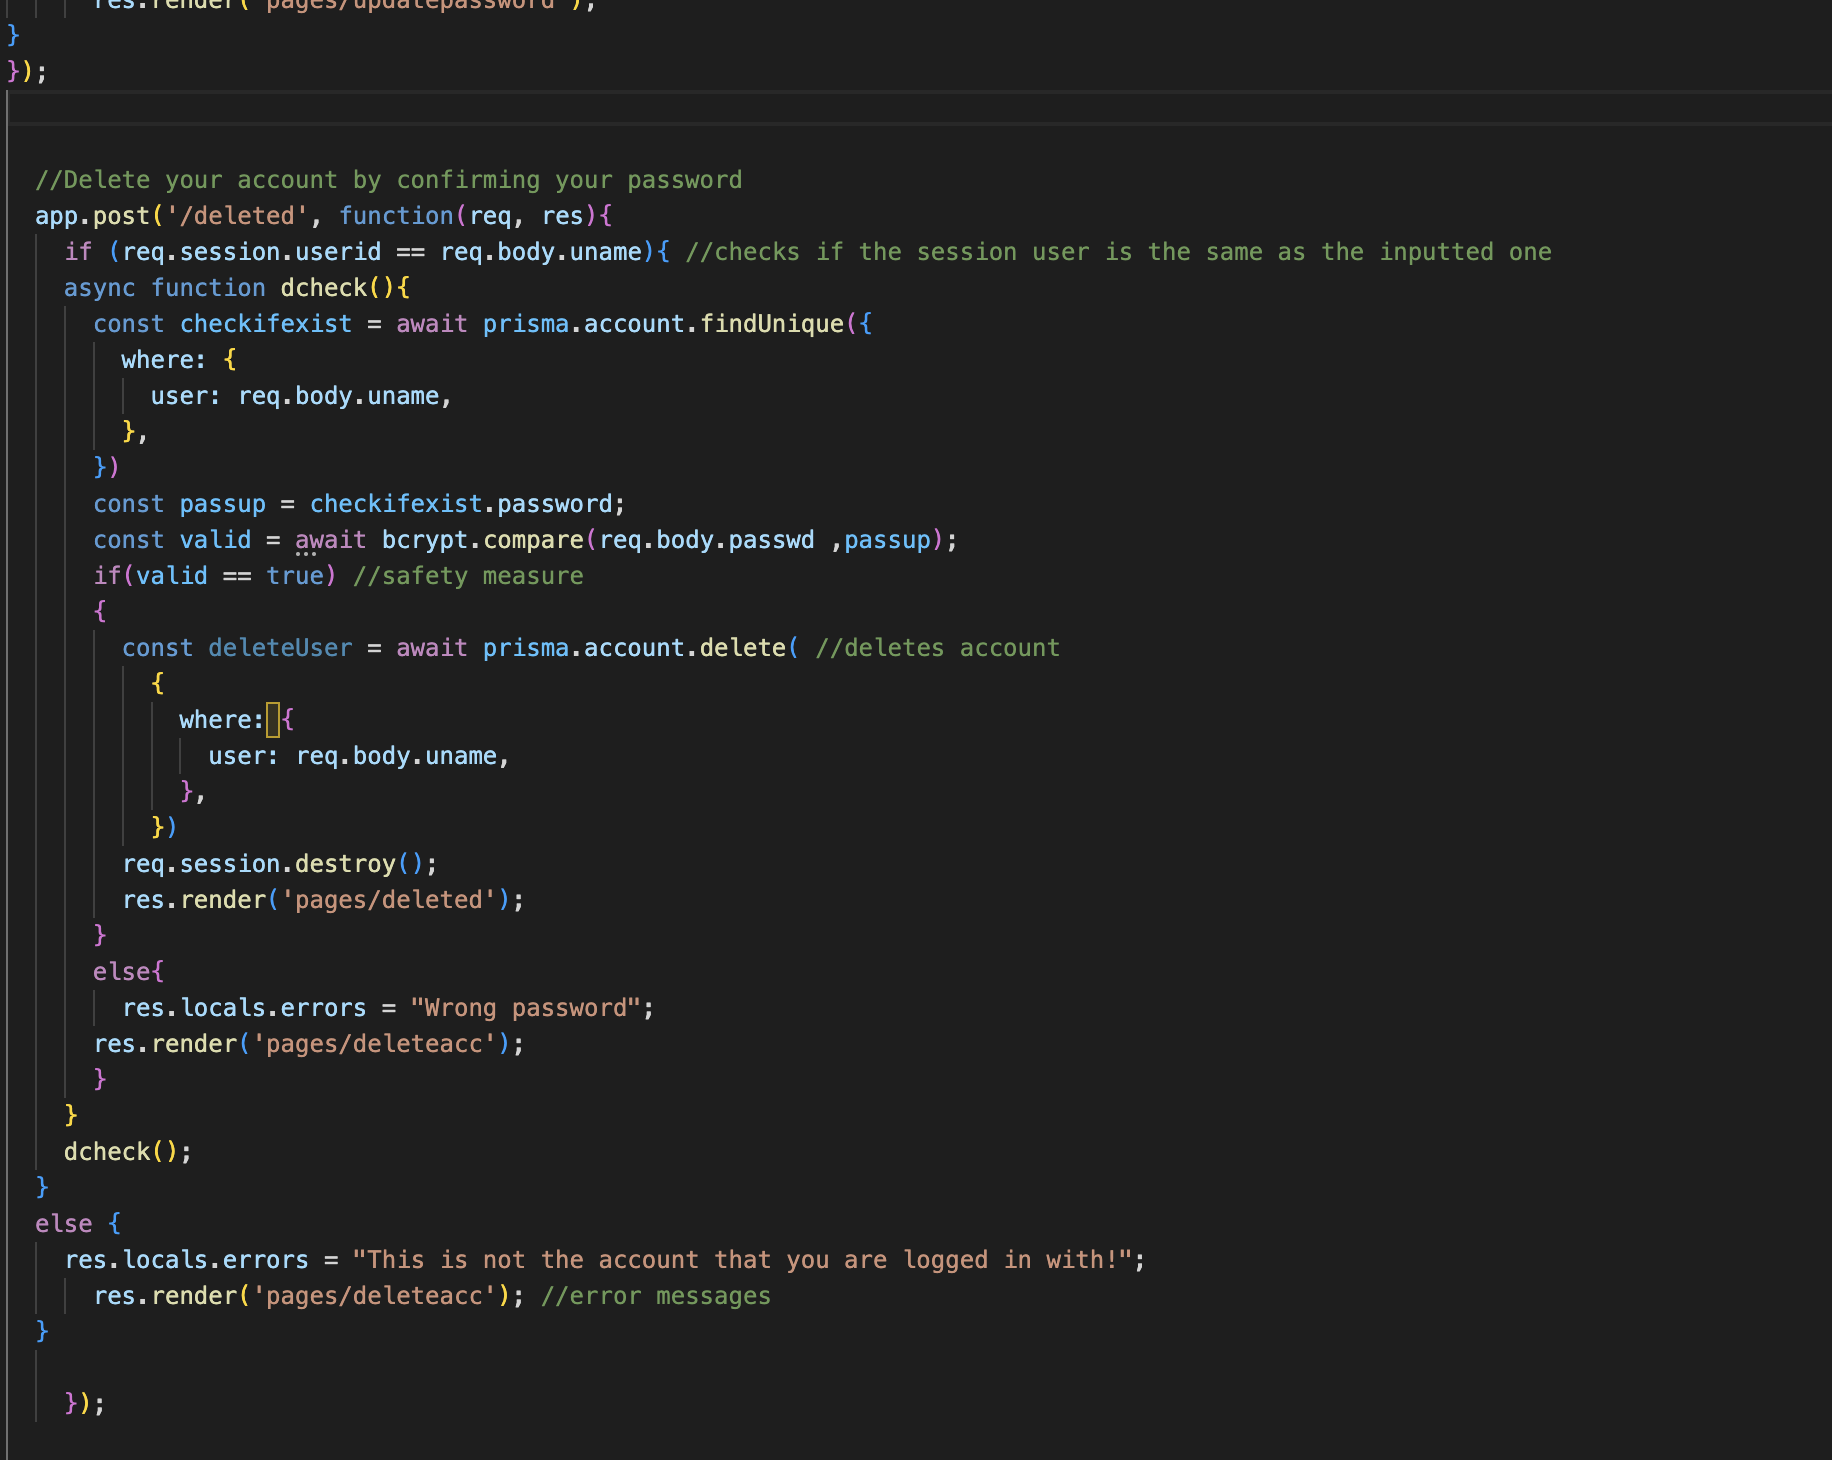Select the checkifexist variable declaration
Screen dimensions: 1832x1460
[265, 323]
